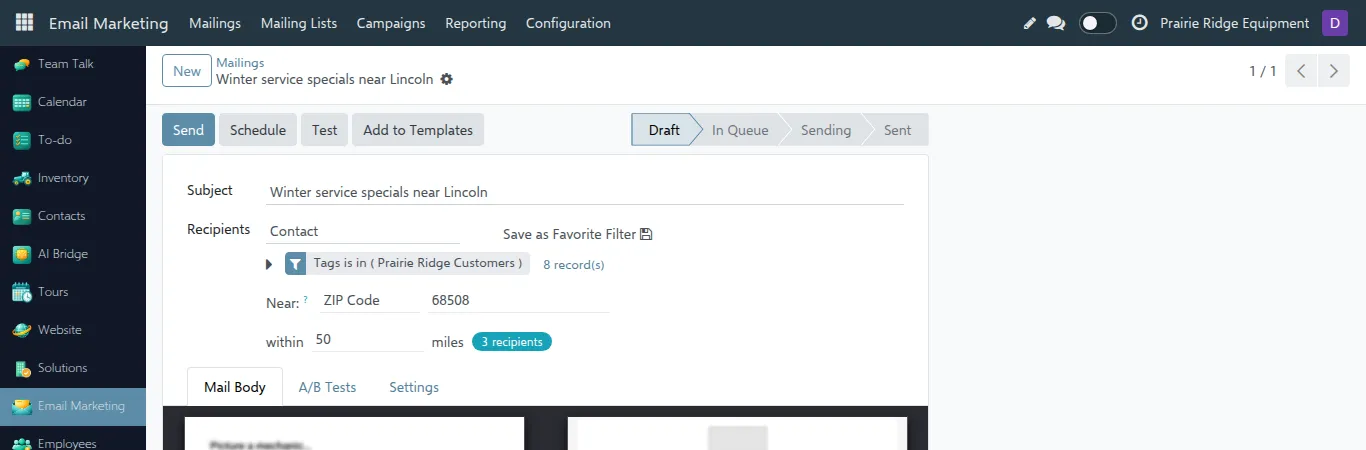Select the In Queue status stage
Viewport: 1366px width, 450px height.
coord(740,130)
